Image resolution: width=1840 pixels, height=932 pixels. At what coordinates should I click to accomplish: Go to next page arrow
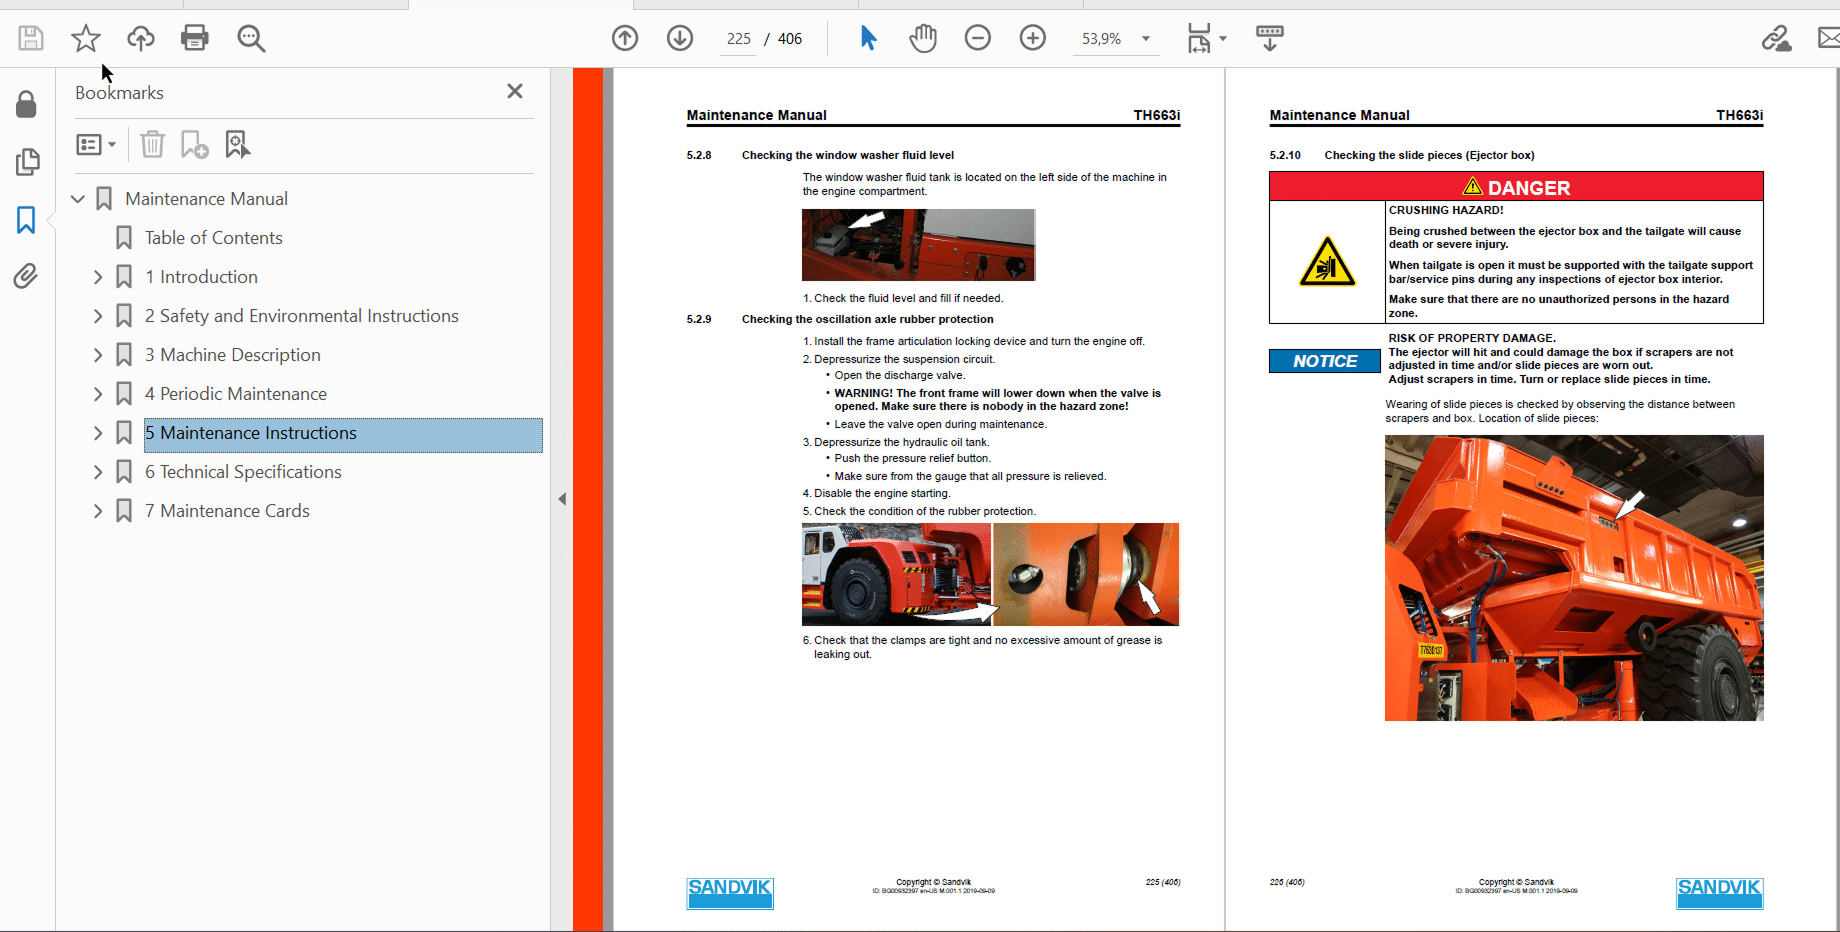[x=680, y=39]
